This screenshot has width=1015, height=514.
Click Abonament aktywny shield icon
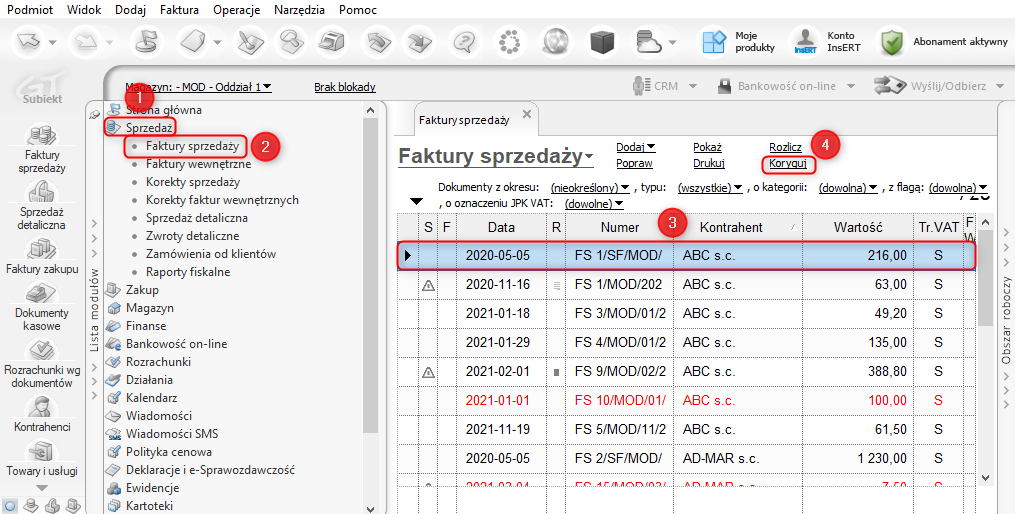point(892,42)
